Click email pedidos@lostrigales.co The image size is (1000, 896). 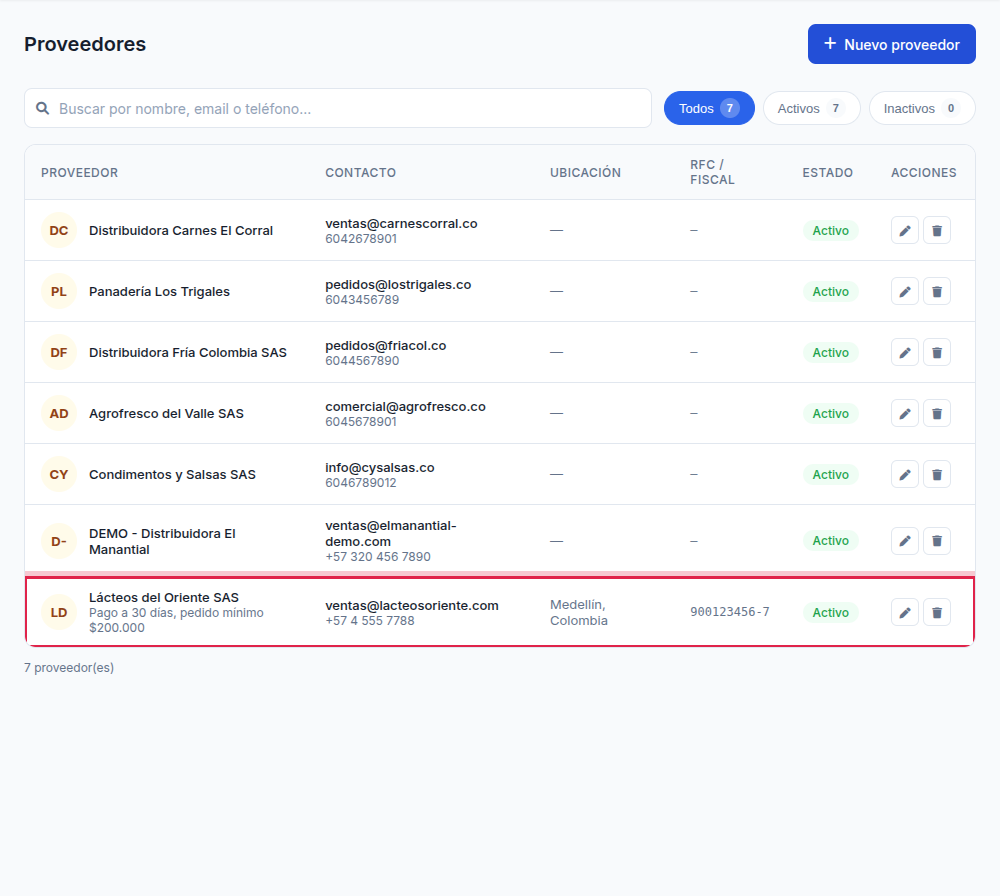pos(398,284)
